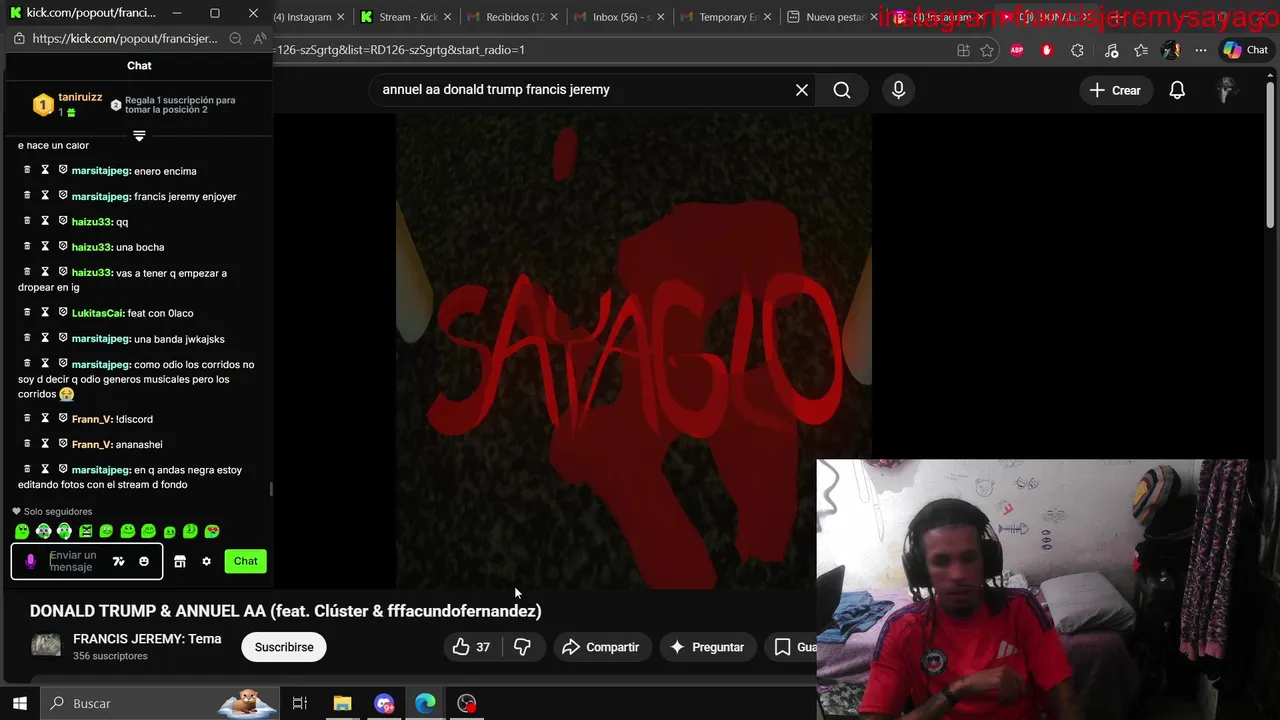Click '356 suscriptores' text
This screenshot has height=720, width=1280.
110,656
